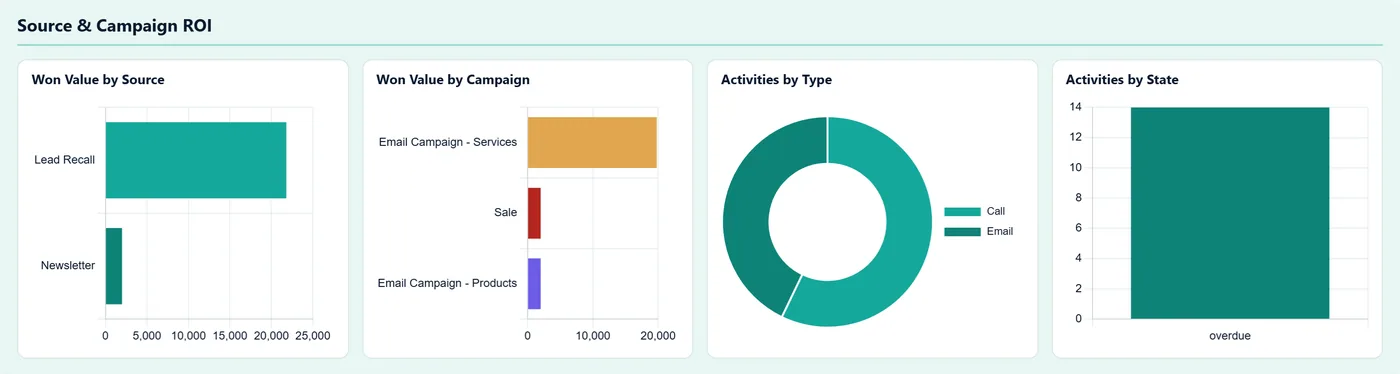Toggle the Call legend color swatch
Image resolution: width=1400 pixels, height=374 pixels.
(x=963, y=211)
